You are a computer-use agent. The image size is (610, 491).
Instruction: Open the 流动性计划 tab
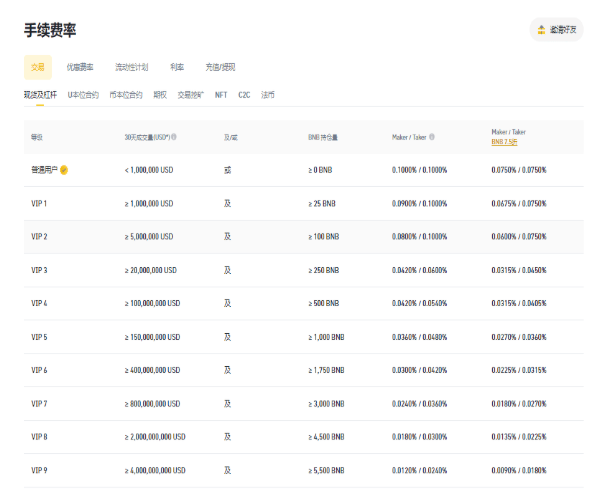131,67
